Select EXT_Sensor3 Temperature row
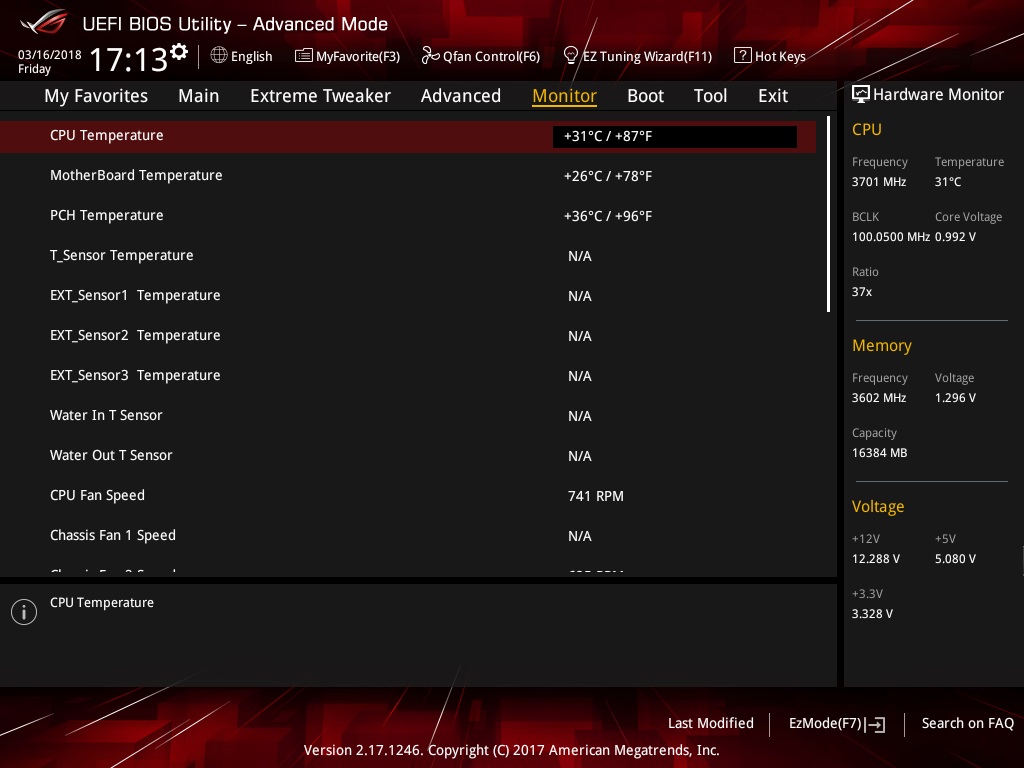Image resolution: width=1024 pixels, height=768 pixels. coord(408,376)
